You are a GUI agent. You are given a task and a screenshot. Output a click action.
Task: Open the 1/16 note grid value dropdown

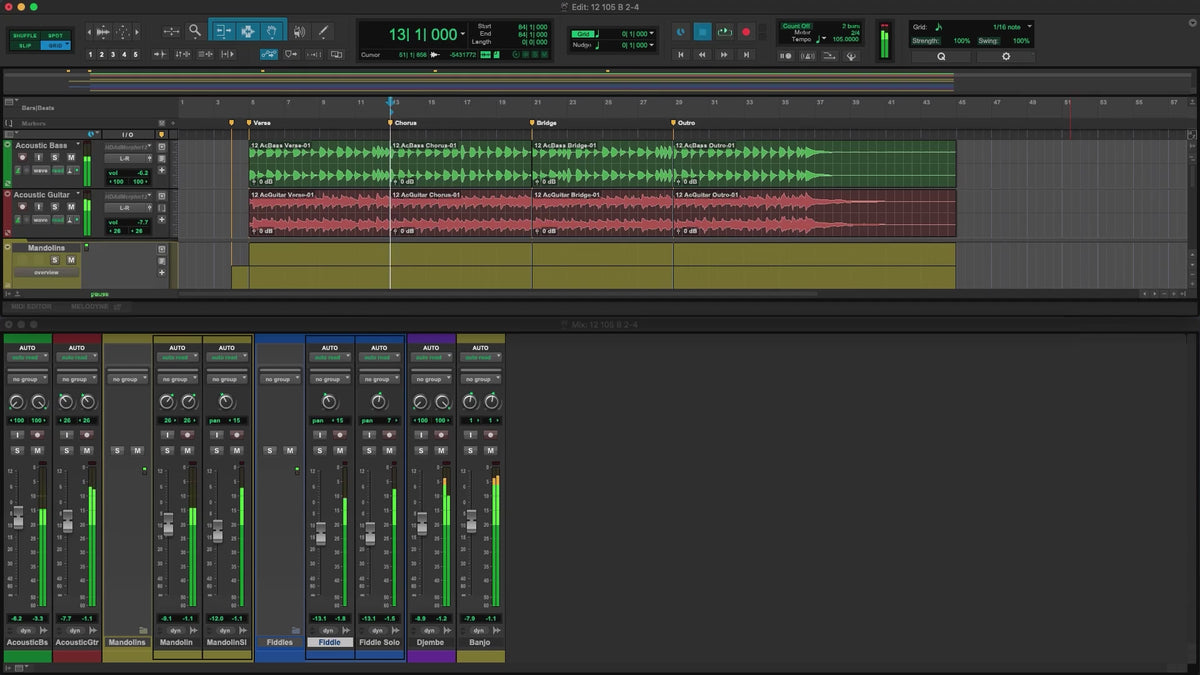(1030, 26)
